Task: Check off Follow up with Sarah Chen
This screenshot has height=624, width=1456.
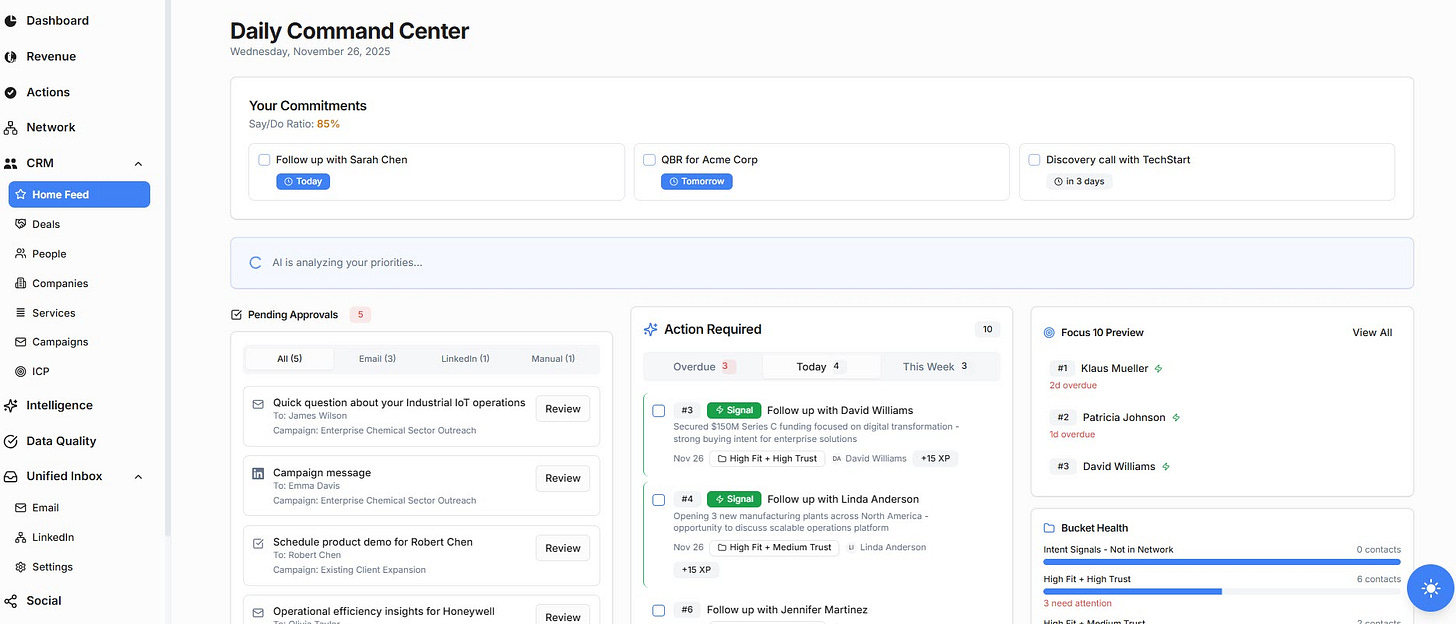Action: [264, 159]
